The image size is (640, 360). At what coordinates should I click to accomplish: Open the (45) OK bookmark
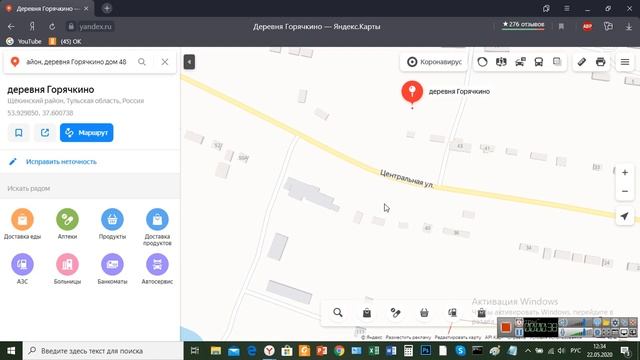[x=65, y=42]
